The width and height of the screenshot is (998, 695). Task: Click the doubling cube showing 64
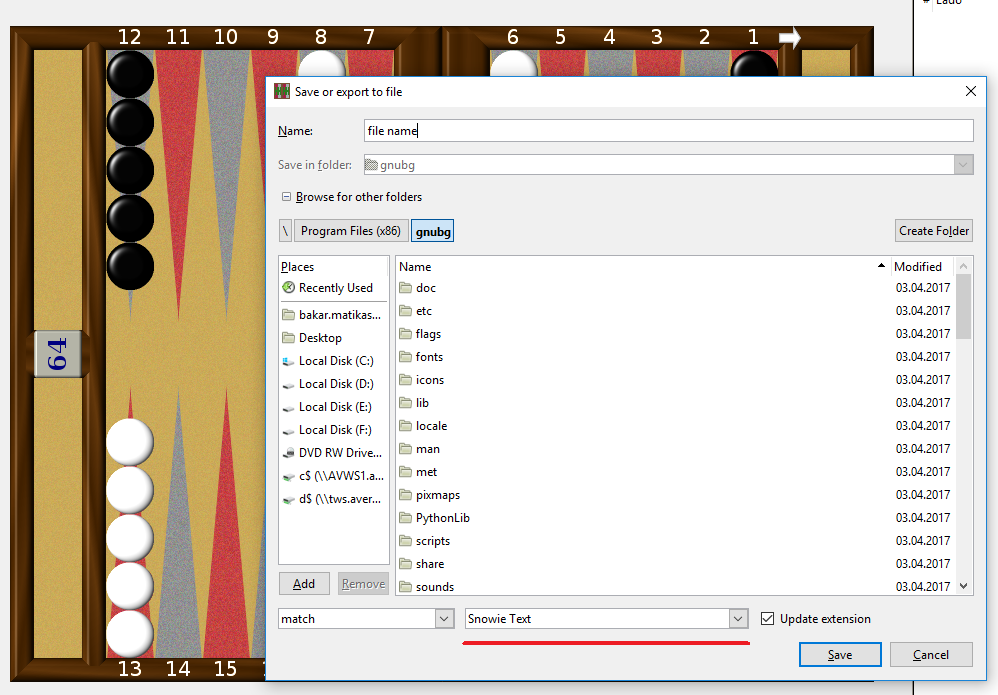tap(58, 353)
